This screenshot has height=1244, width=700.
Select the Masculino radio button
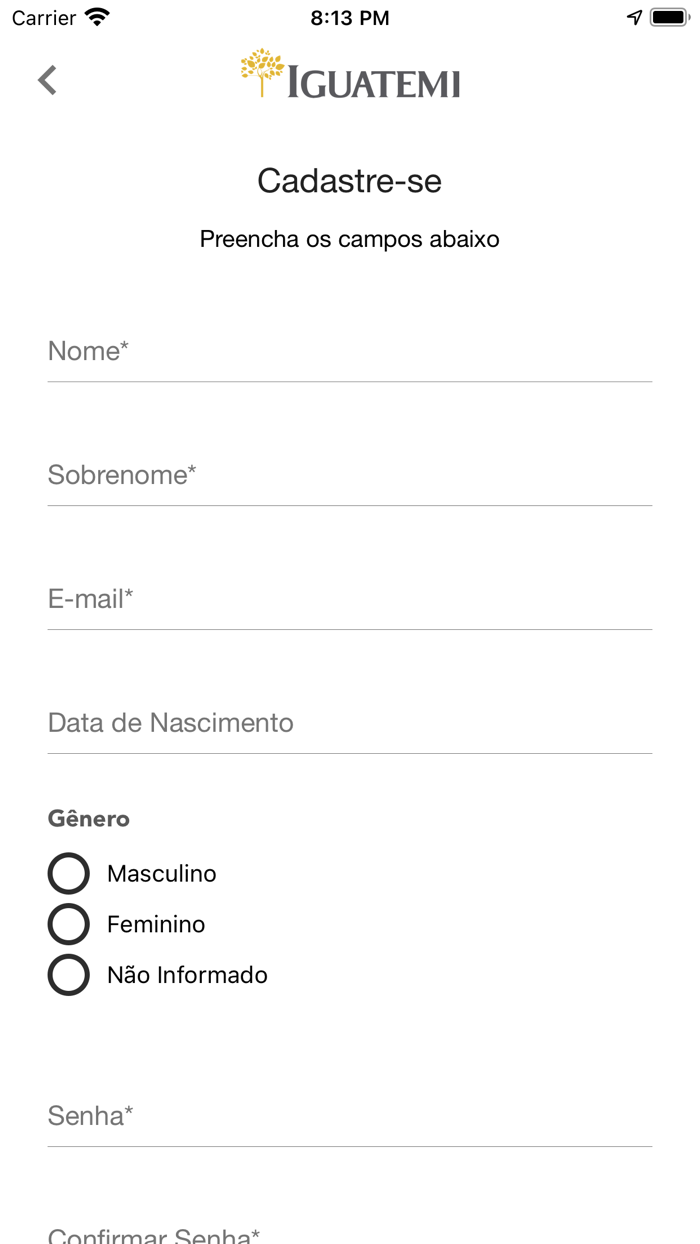pyautogui.click(x=69, y=873)
